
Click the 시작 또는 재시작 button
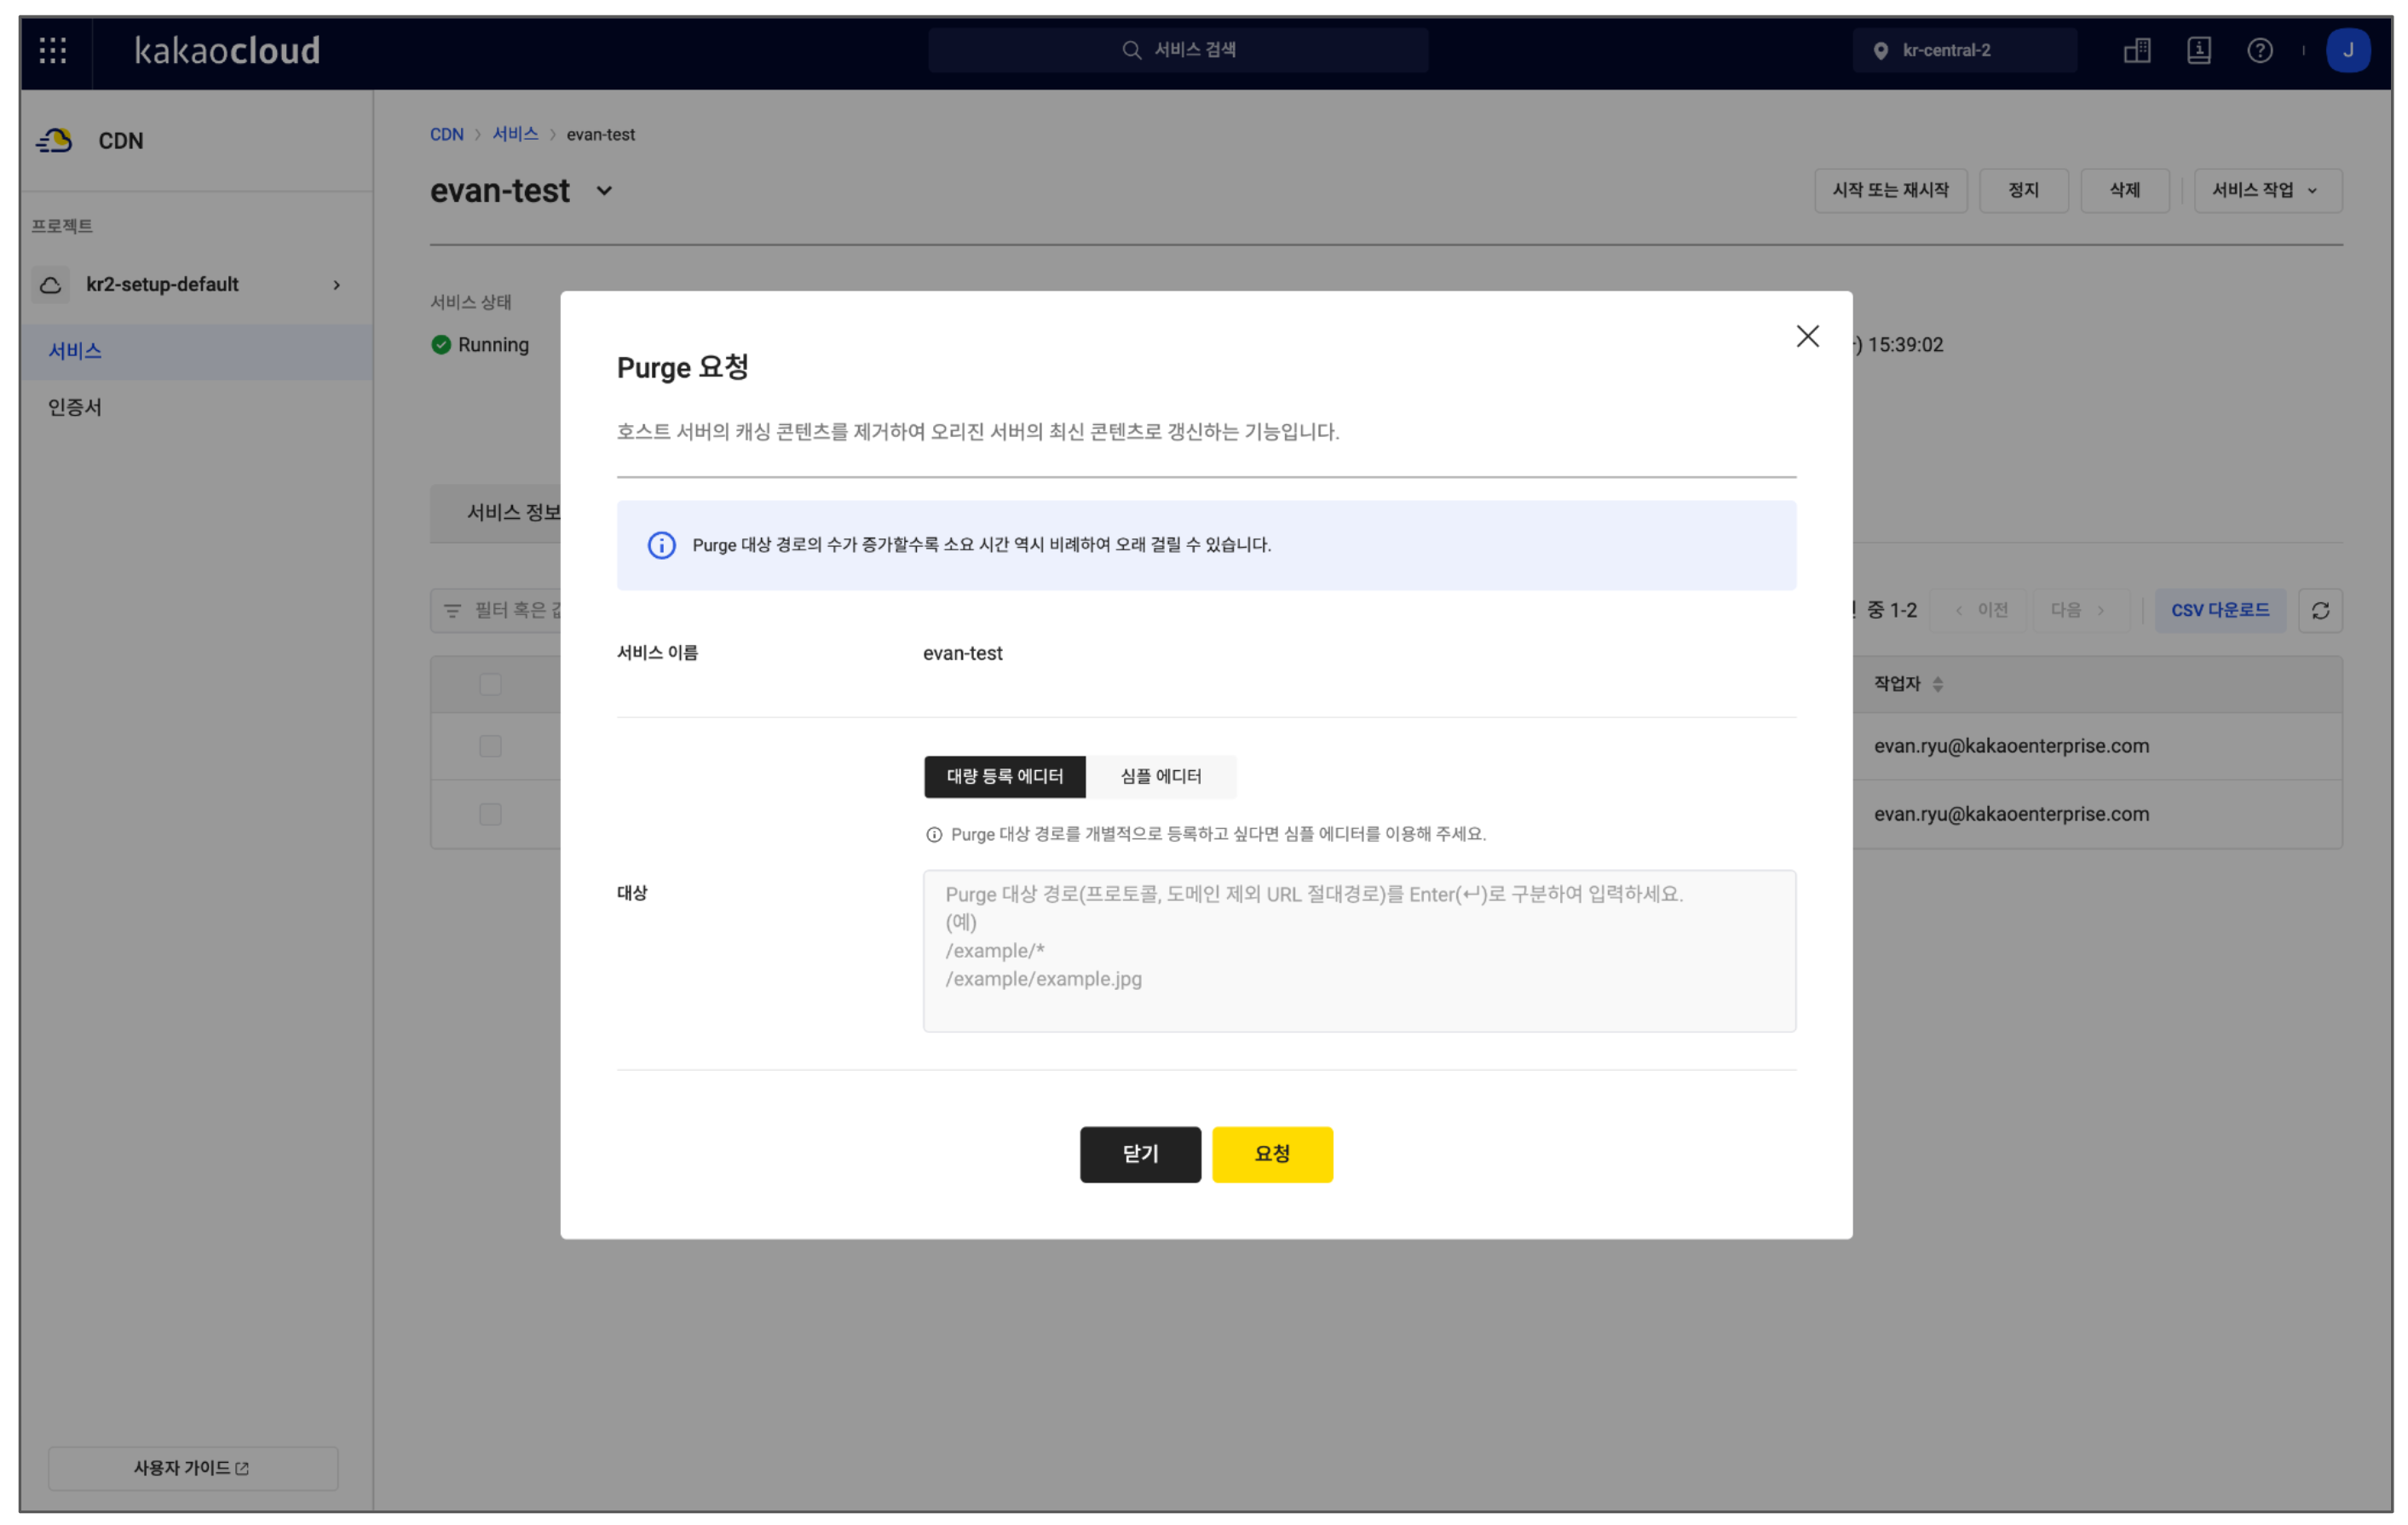pyautogui.click(x=1890, y=190)
